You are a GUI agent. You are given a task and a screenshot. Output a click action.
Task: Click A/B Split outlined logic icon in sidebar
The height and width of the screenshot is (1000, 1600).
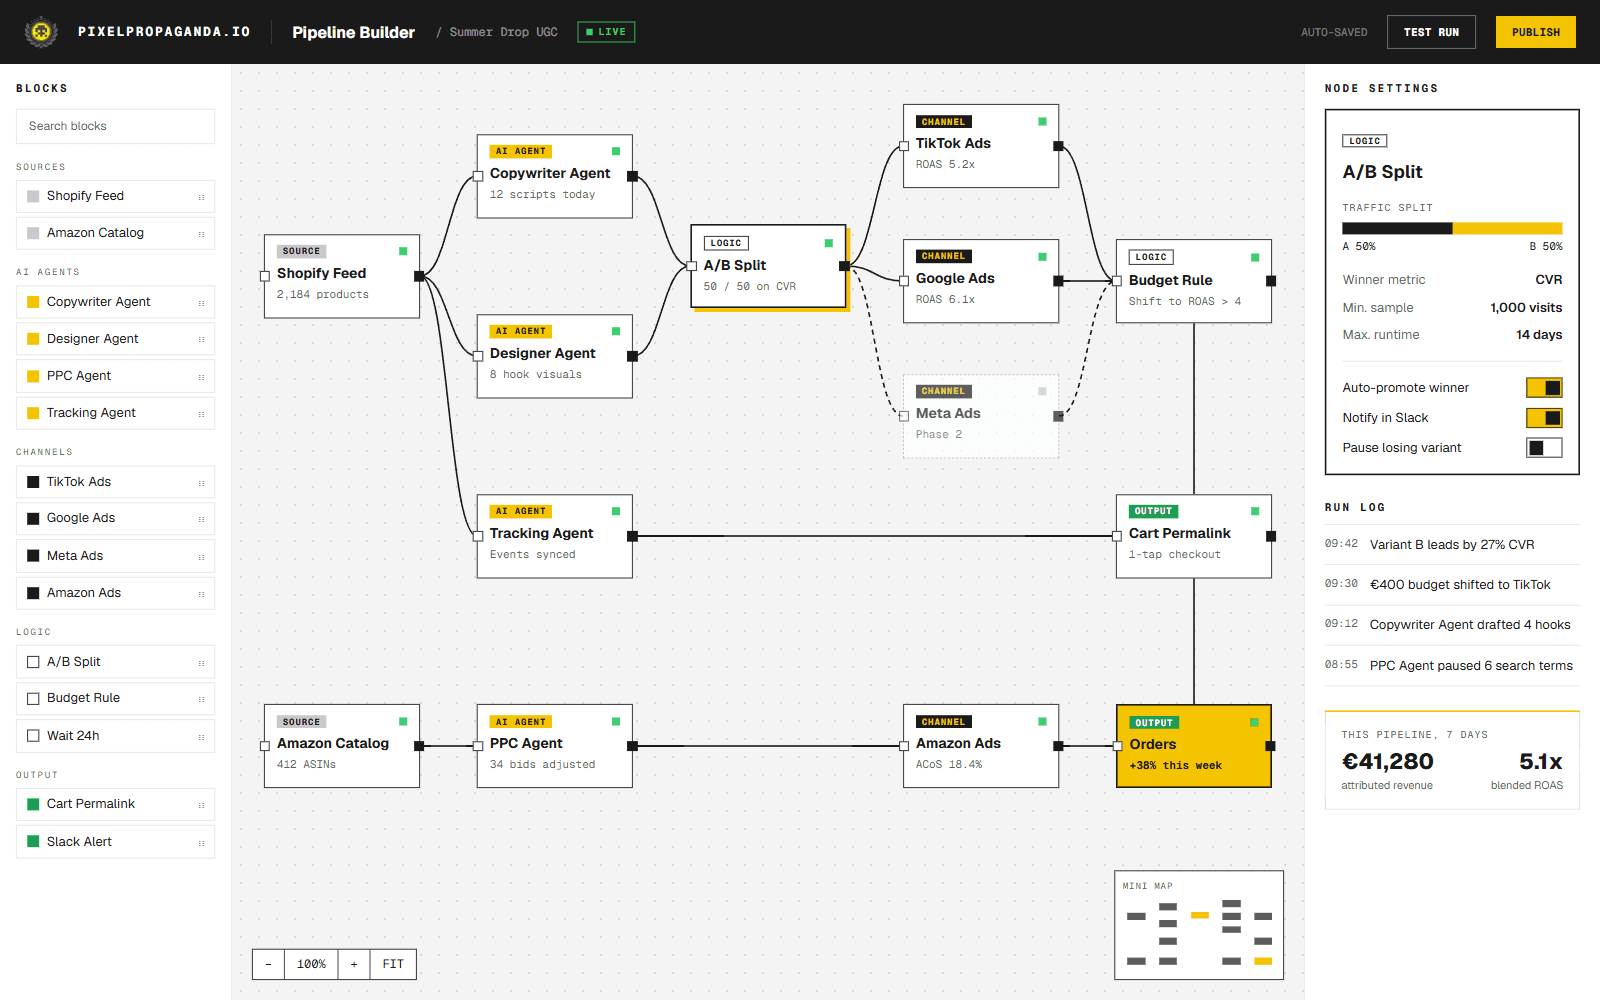[x=33, y=662]
